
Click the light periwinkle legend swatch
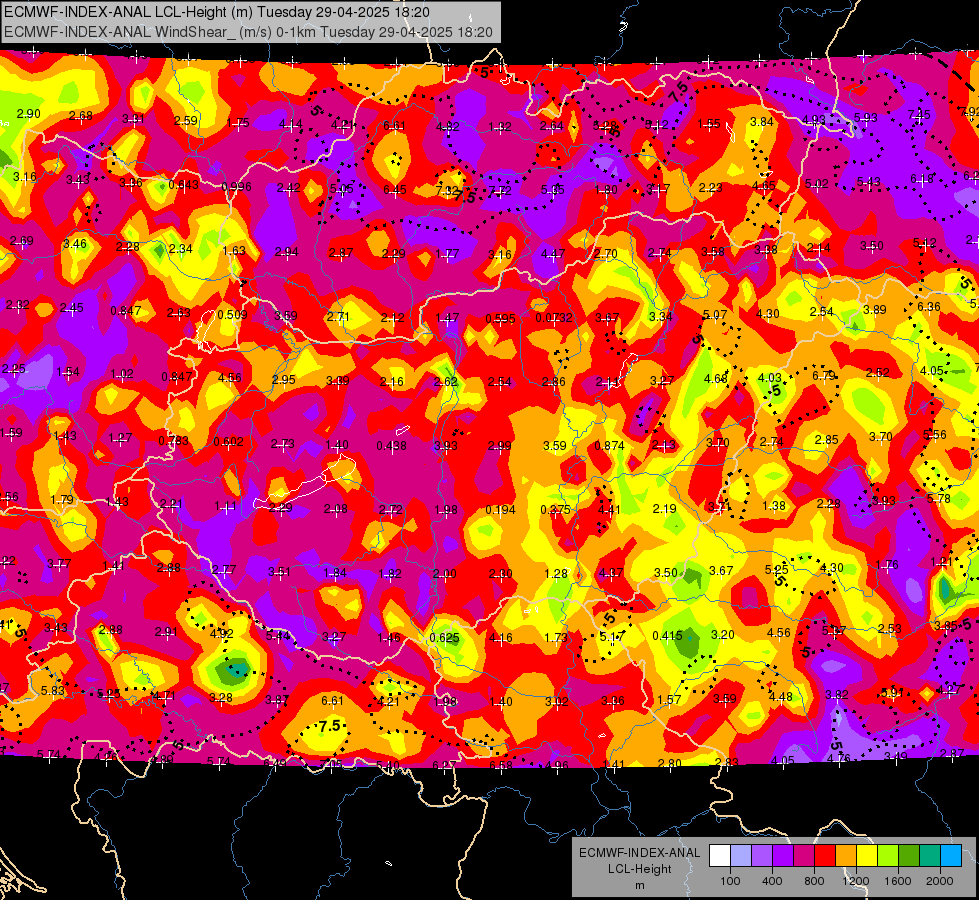click(x=740, y=855)
